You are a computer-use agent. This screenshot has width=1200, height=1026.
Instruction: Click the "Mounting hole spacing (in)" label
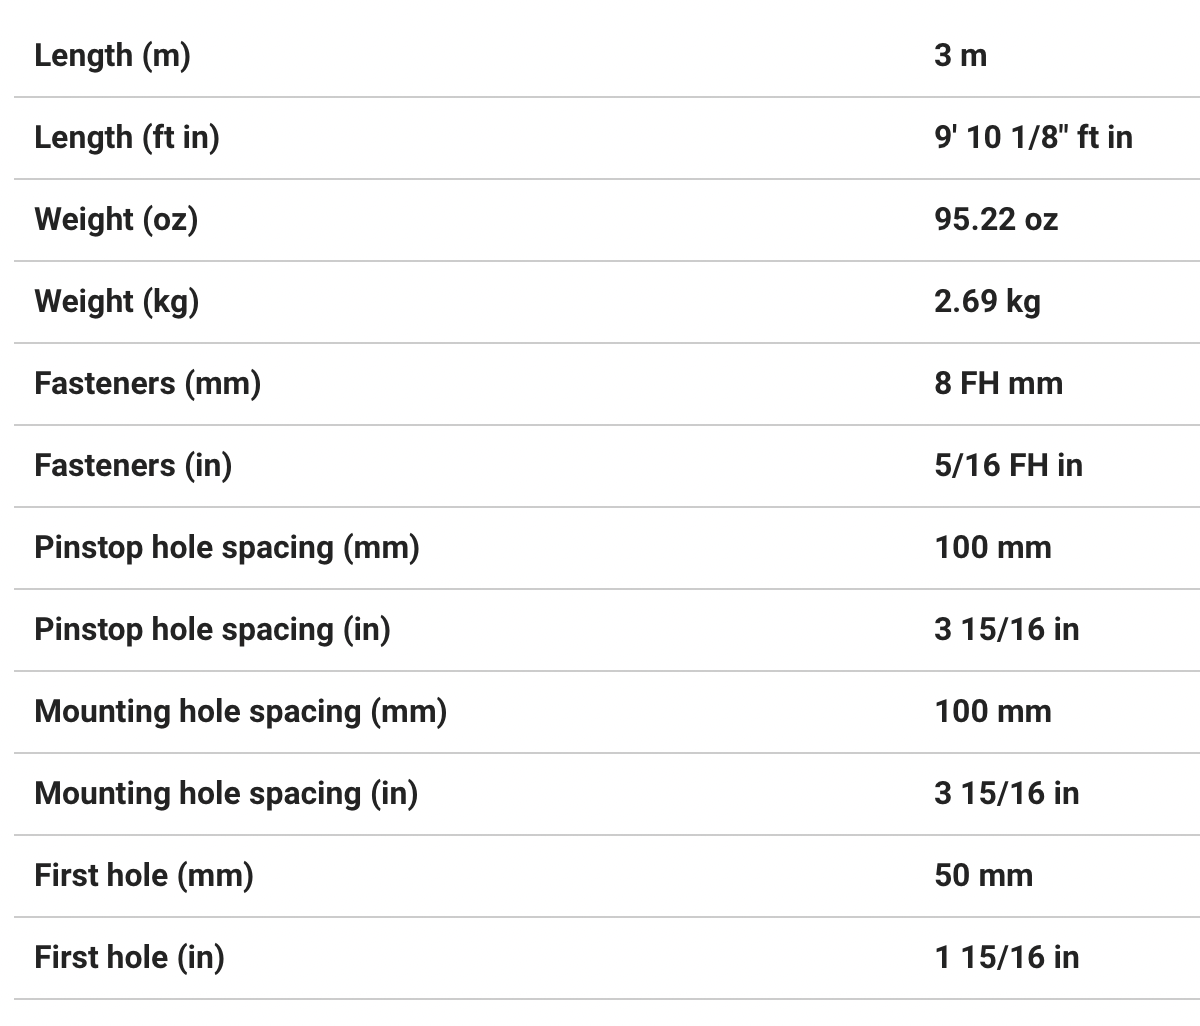(226, 793)
